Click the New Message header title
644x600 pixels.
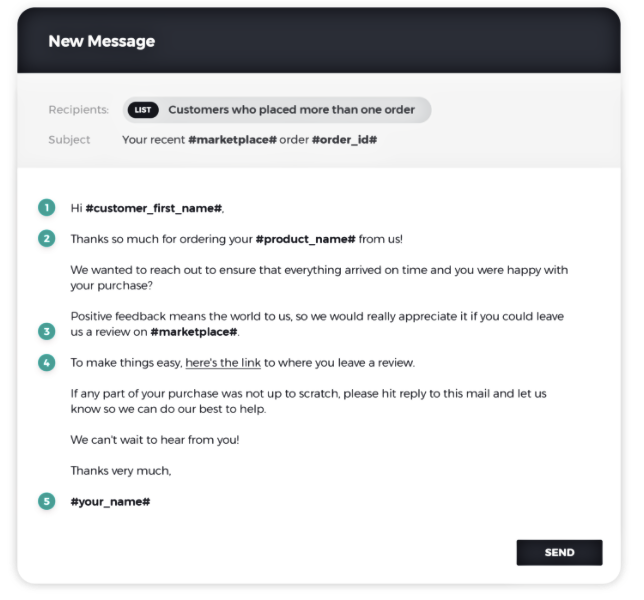[101, 42]
